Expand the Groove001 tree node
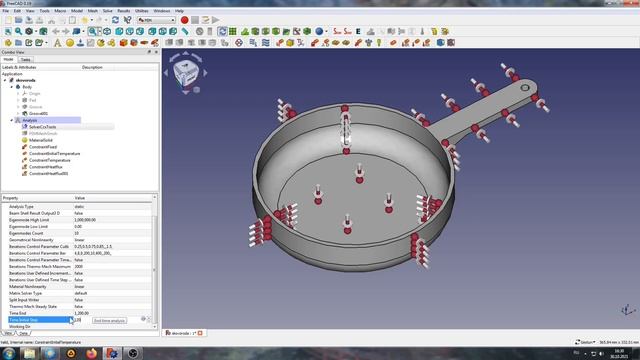The width and height of the screenshot is (640, 360). point(18,113)
